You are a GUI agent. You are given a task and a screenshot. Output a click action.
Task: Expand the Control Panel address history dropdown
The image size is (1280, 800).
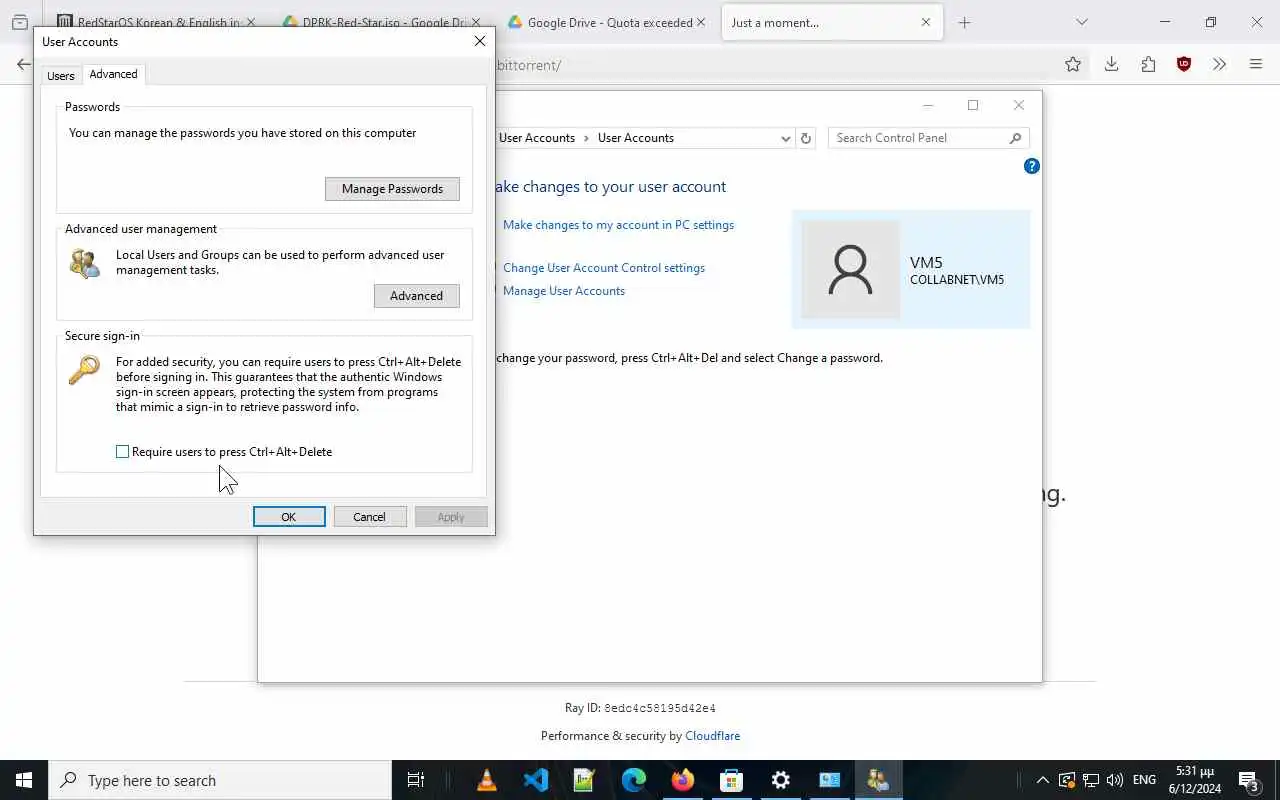click(786, 138)
